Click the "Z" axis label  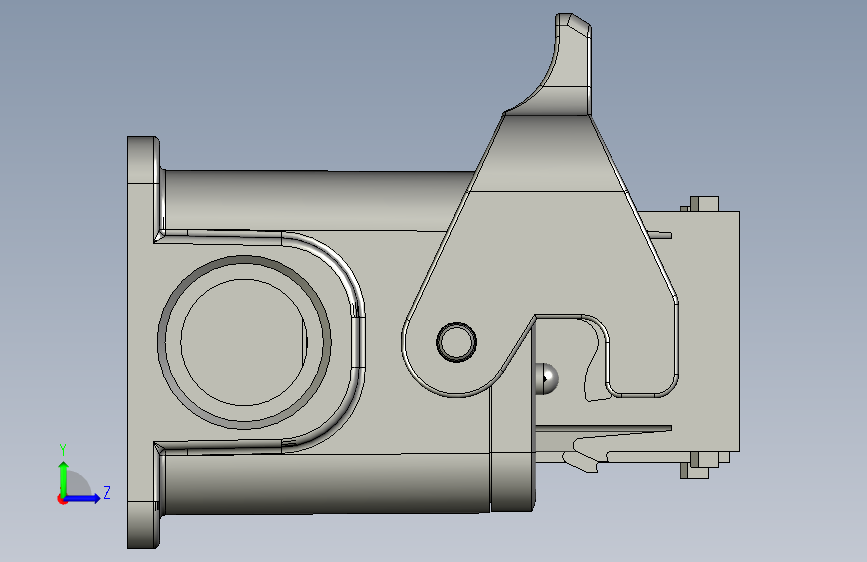[107, 492]
